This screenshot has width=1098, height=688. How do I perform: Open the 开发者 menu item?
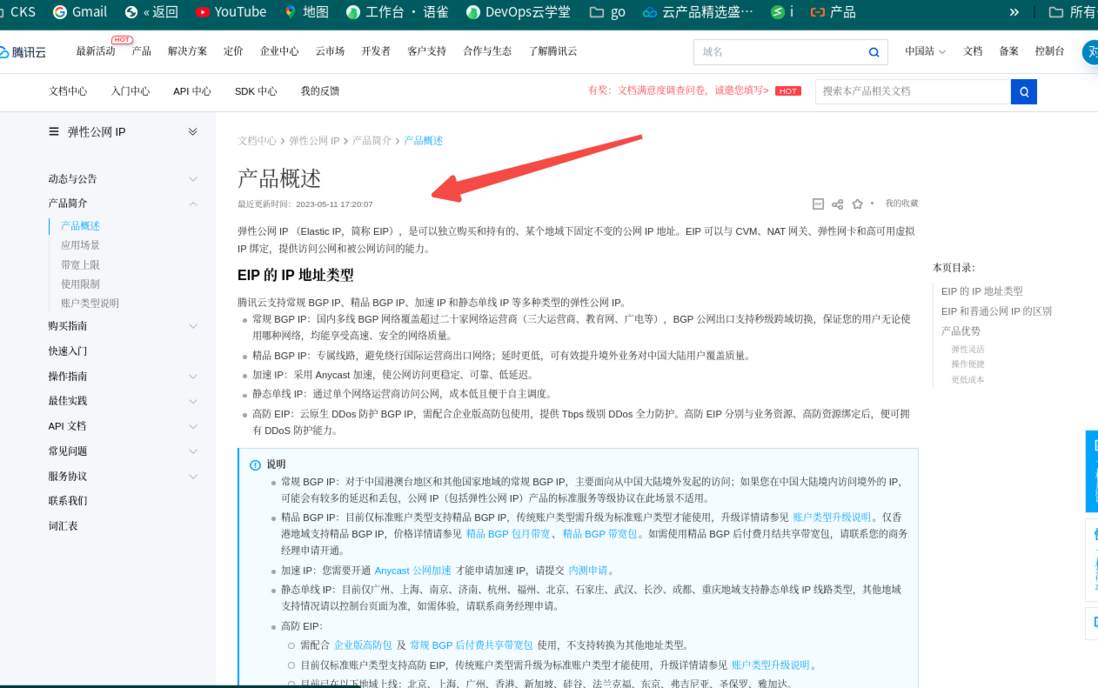pyautogui.click(x=376, y=51)
